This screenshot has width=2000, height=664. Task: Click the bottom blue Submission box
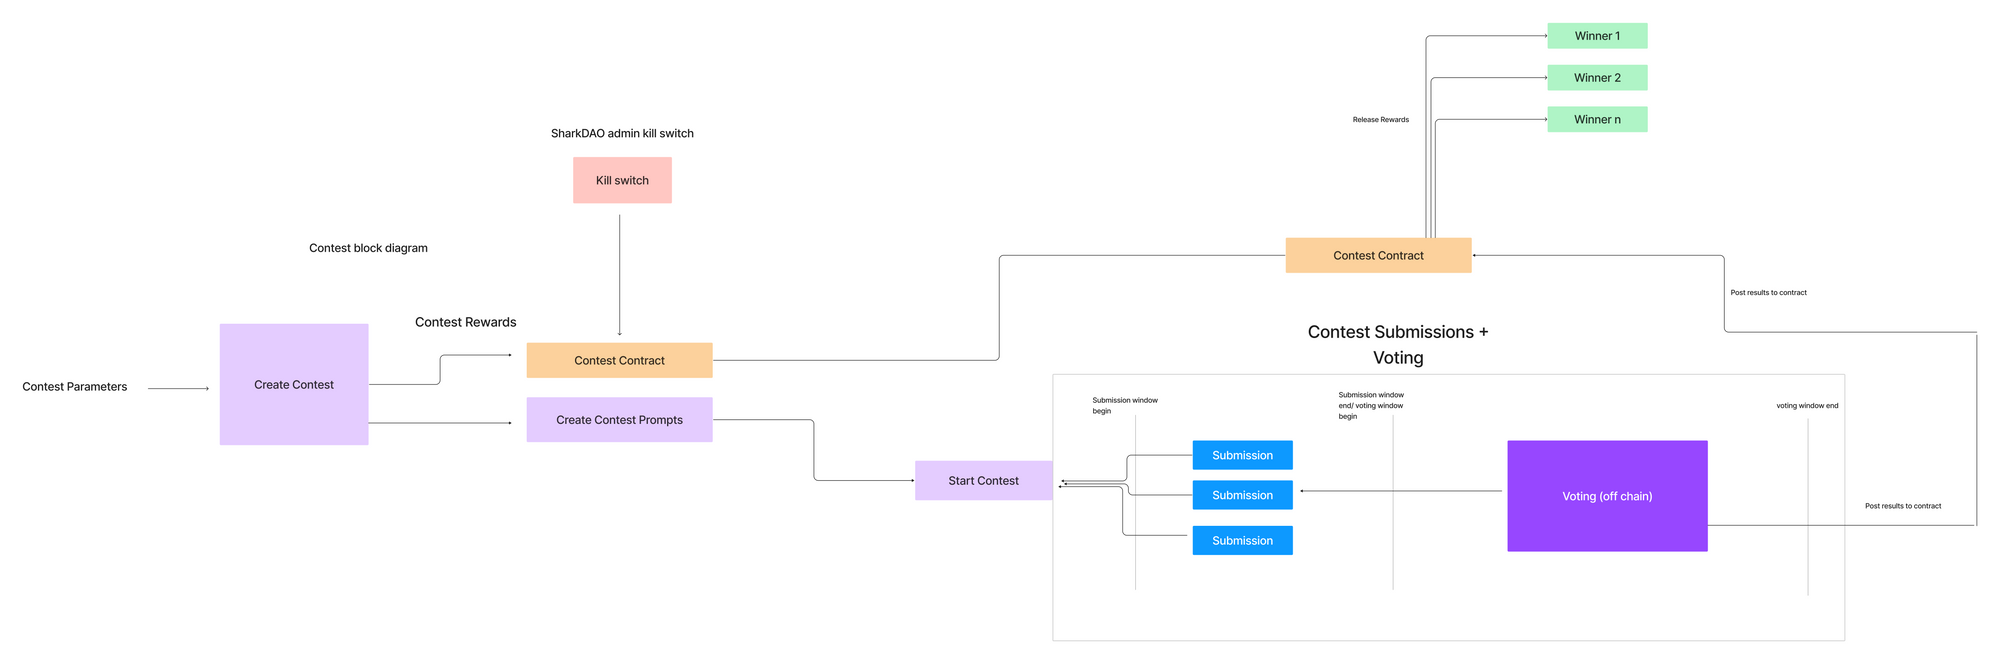(x=1242, y=540)
